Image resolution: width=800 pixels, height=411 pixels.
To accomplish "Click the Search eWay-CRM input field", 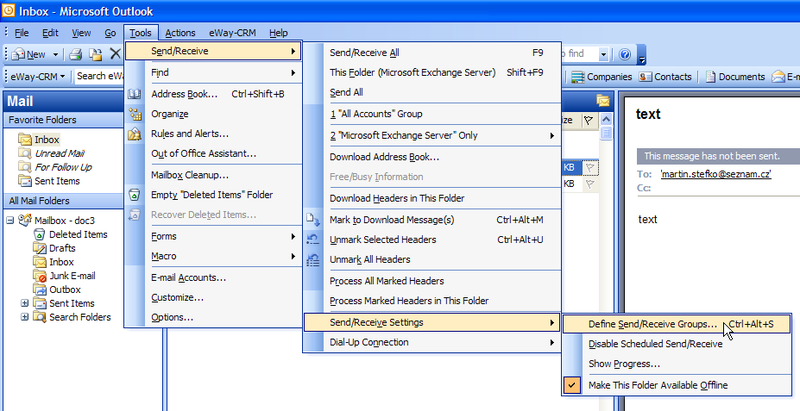I will (100, 76).
